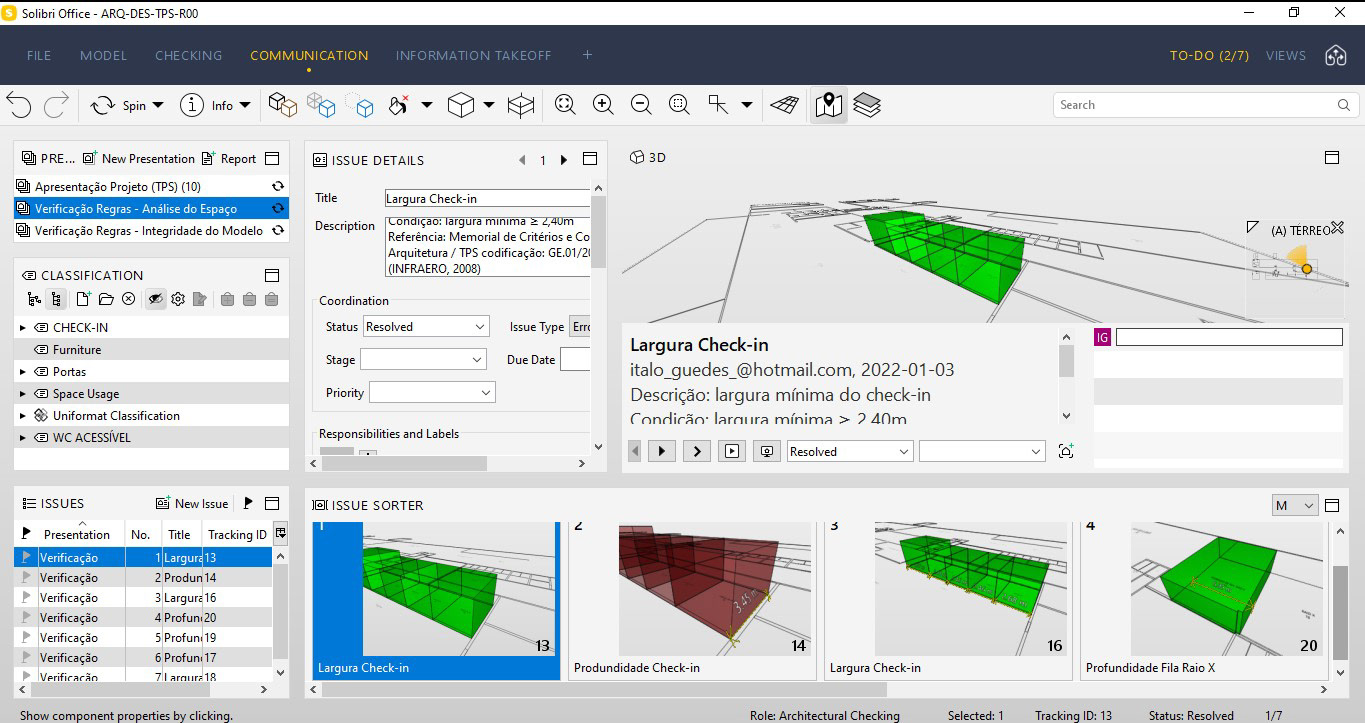Click the next slide chevron button
Viewport: 1365px width, 723px height.
(x=697, y=452)
